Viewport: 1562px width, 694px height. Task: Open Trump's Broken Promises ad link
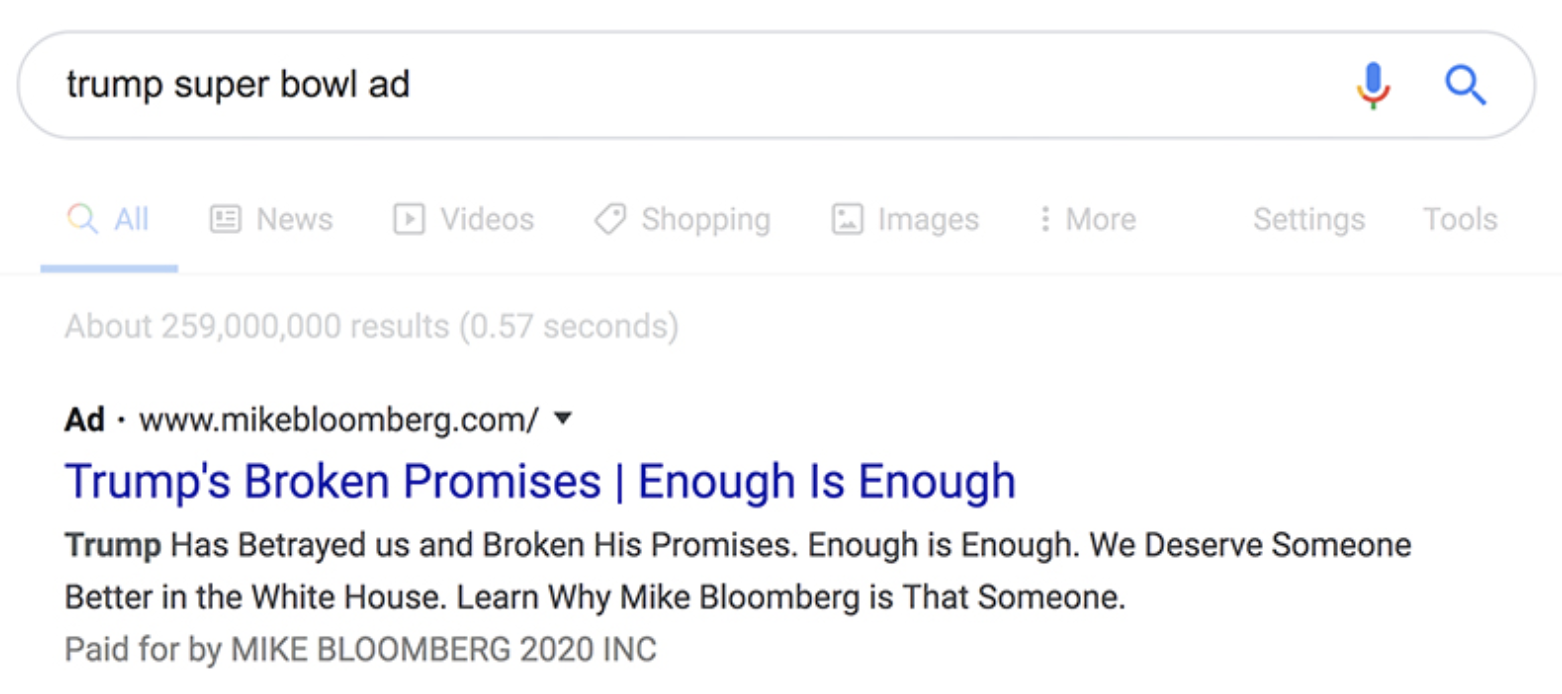(x=539, y=481)
